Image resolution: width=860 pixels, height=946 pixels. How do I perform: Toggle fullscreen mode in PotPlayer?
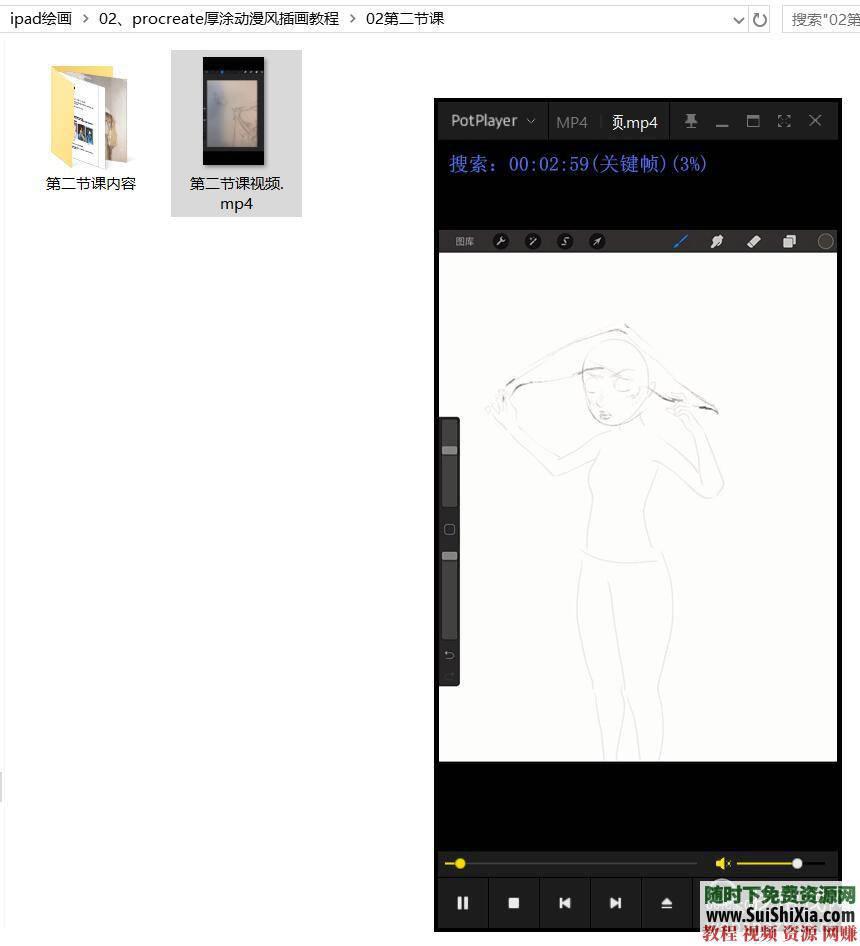pos(784,121)
